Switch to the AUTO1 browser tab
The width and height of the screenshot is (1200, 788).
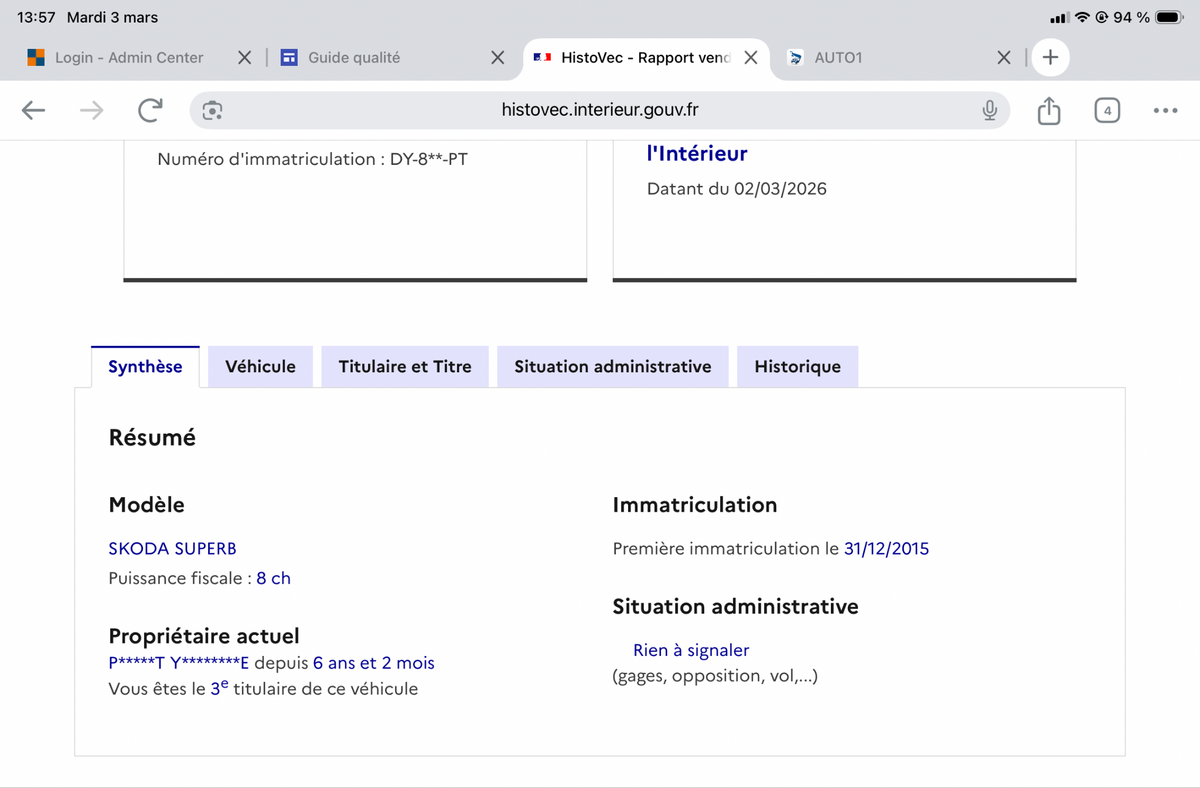point(838,58)
